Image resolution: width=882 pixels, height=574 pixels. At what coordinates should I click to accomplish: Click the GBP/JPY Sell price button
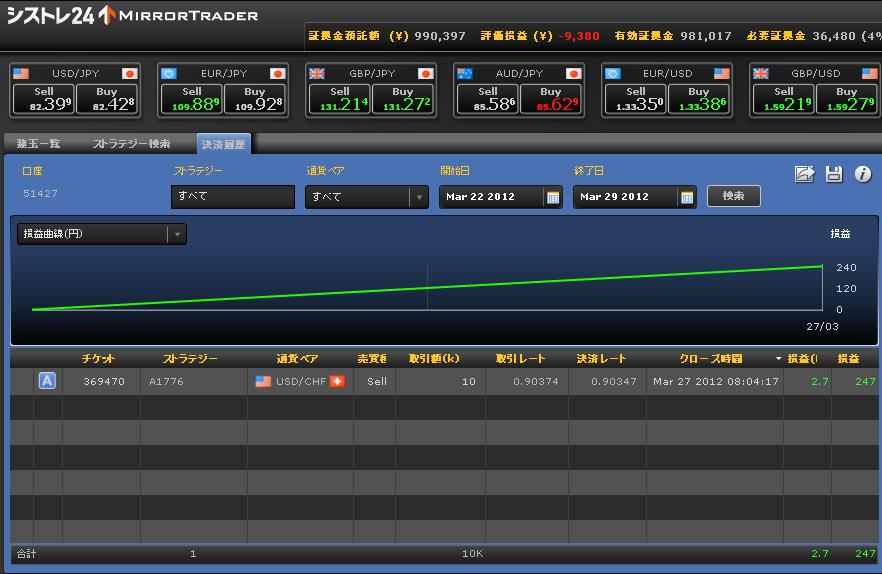tap(339, 99)
